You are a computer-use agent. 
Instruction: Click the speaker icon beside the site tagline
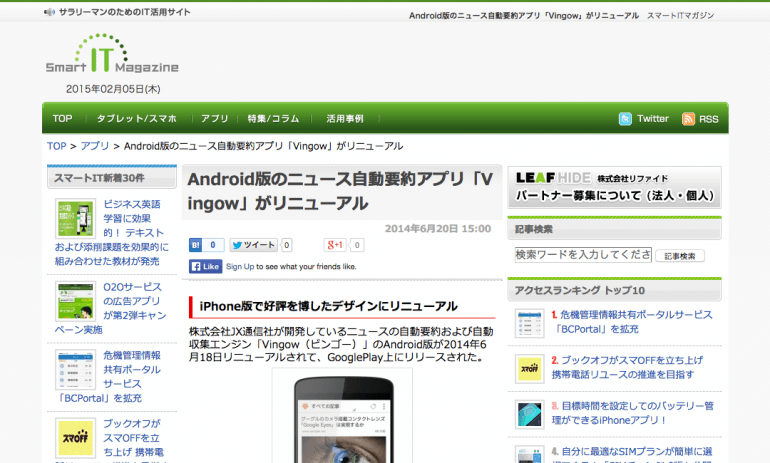click(50, 12)
